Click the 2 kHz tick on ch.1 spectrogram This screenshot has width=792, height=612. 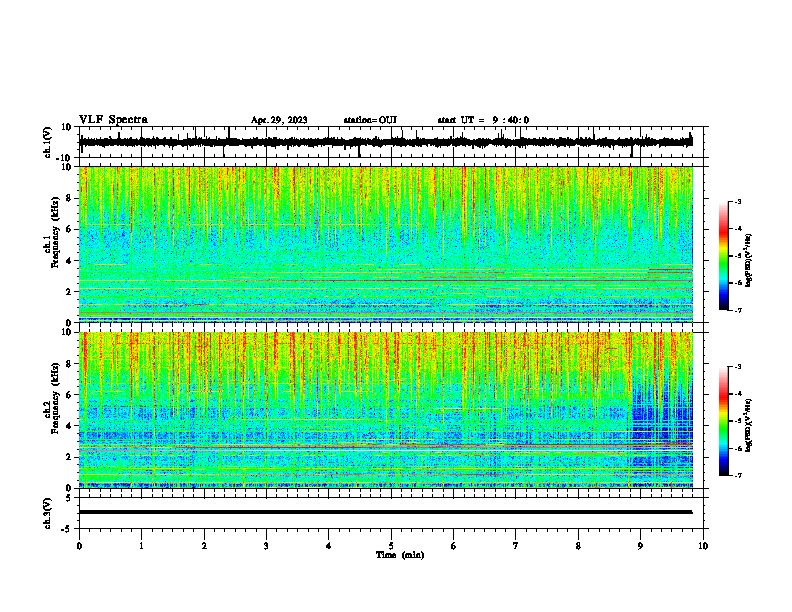(69, 291)
